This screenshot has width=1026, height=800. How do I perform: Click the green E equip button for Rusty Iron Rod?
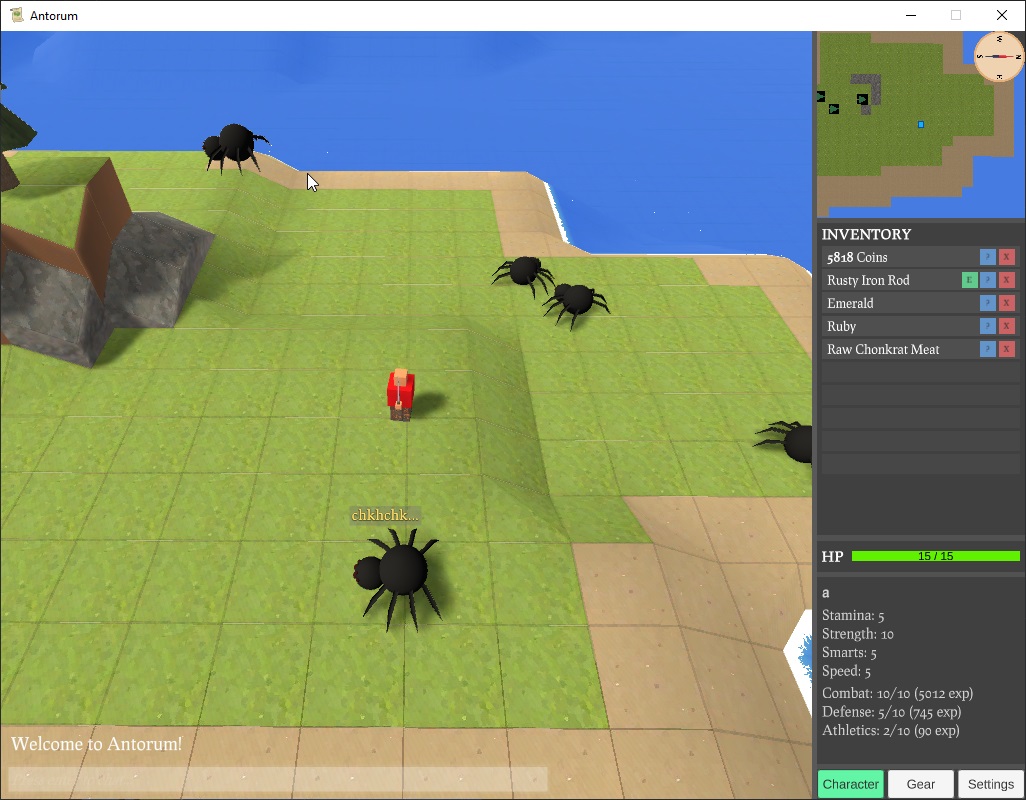pos(969,280)
